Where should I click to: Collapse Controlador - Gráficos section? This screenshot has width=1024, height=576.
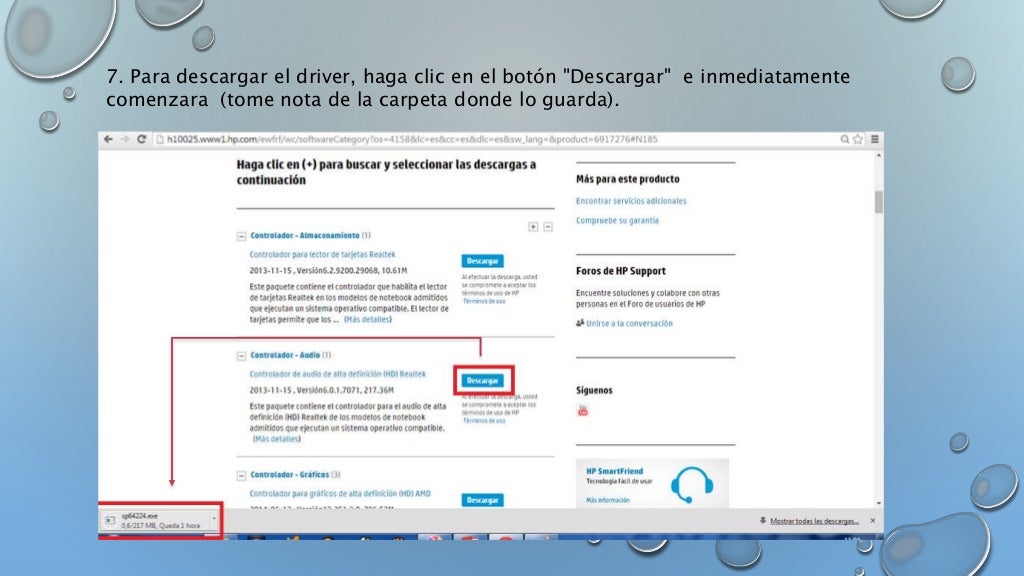241,475
